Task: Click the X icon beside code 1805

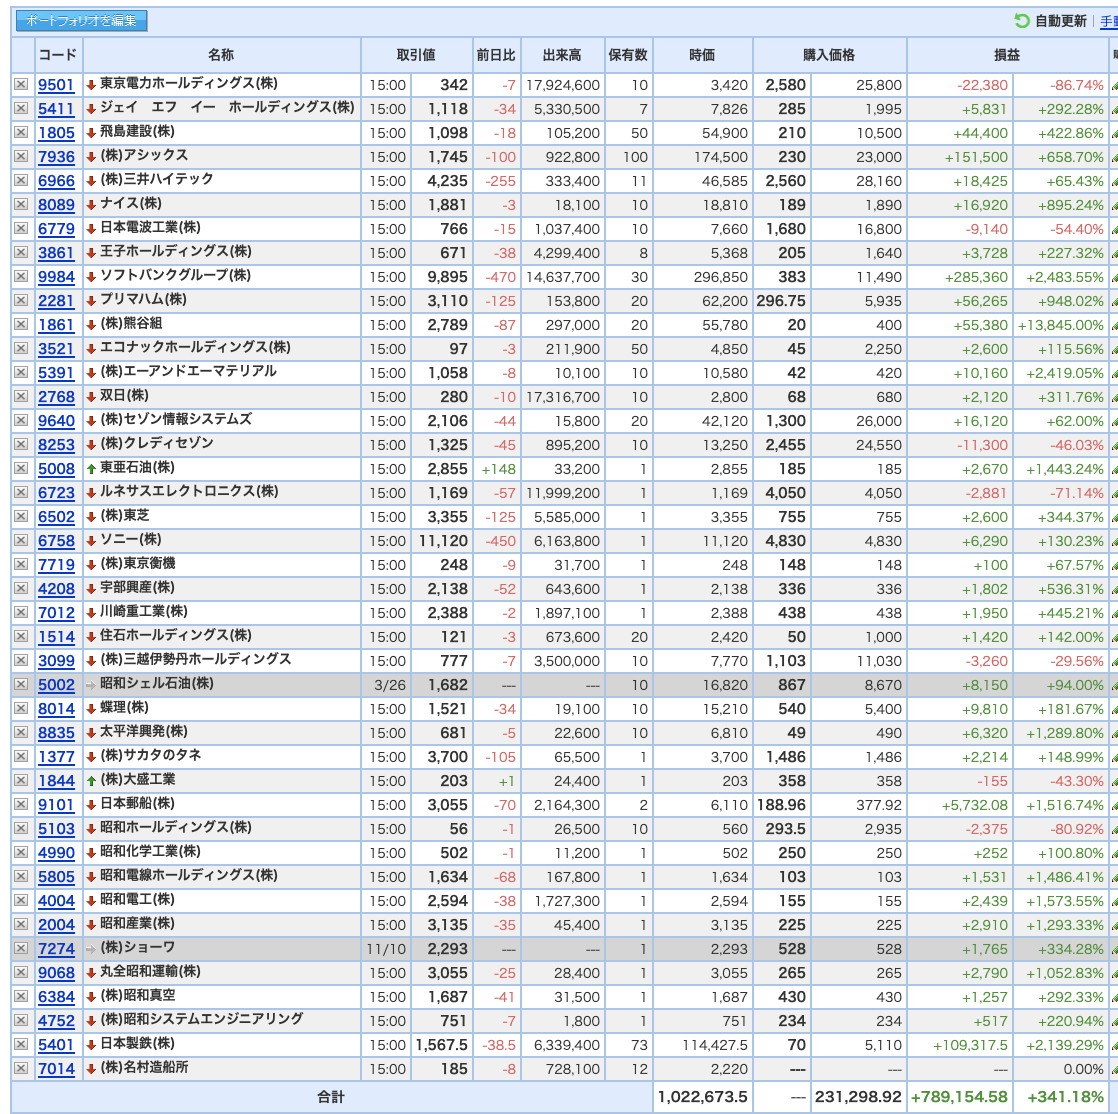Action: (21, 132)
